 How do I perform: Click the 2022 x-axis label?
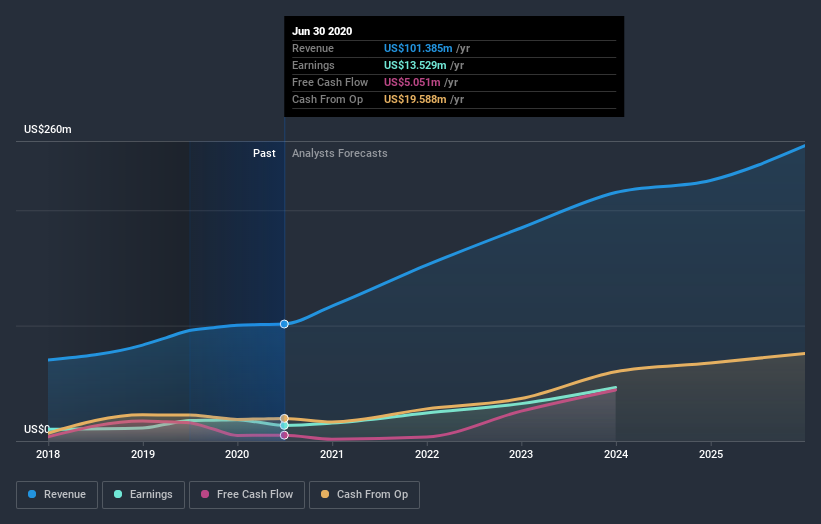pyautogui.click(x=427, y=454)
